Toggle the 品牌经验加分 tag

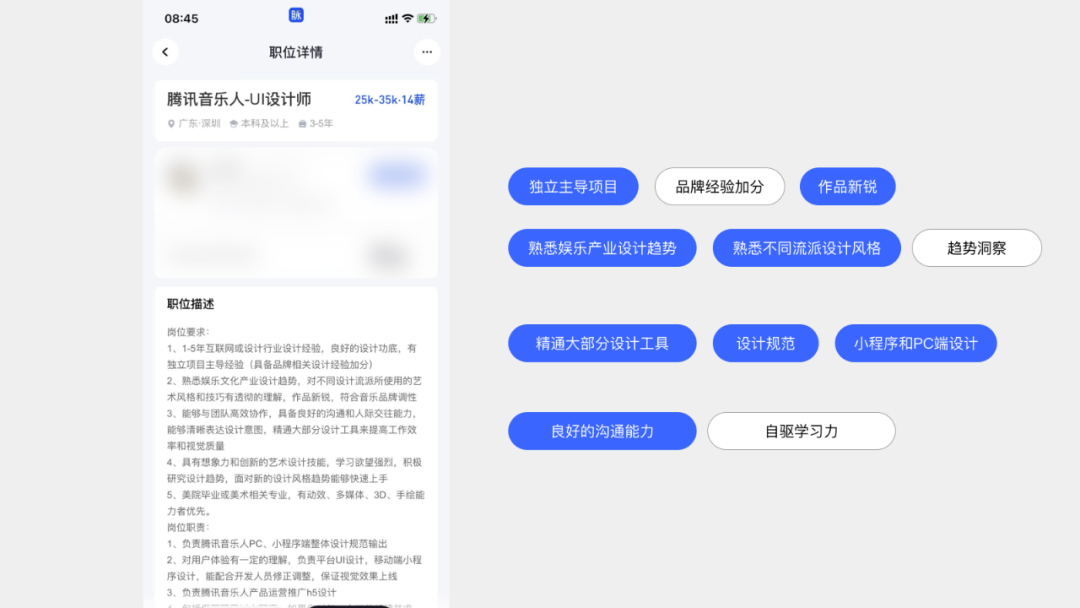720,187
